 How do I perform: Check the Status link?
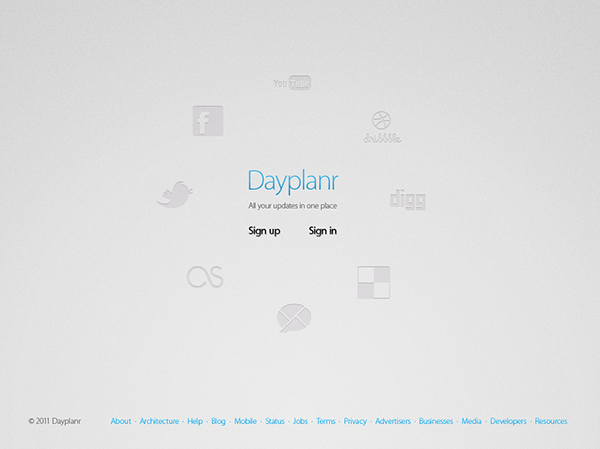tap(275, 421)
